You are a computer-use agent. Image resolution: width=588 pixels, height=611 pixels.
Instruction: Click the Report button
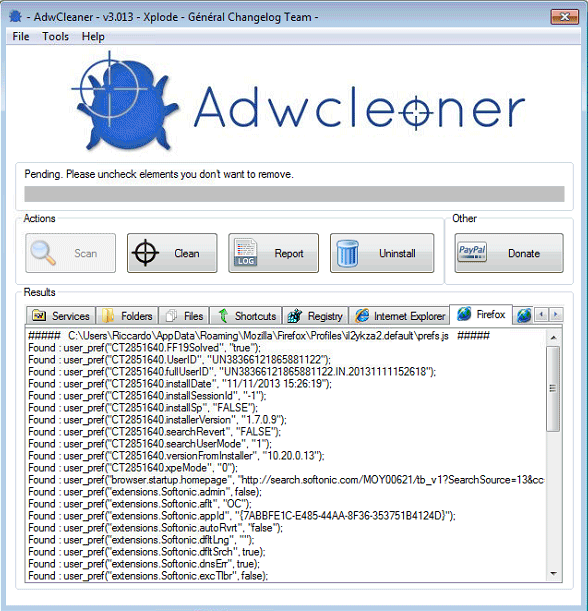click(274, 253)
